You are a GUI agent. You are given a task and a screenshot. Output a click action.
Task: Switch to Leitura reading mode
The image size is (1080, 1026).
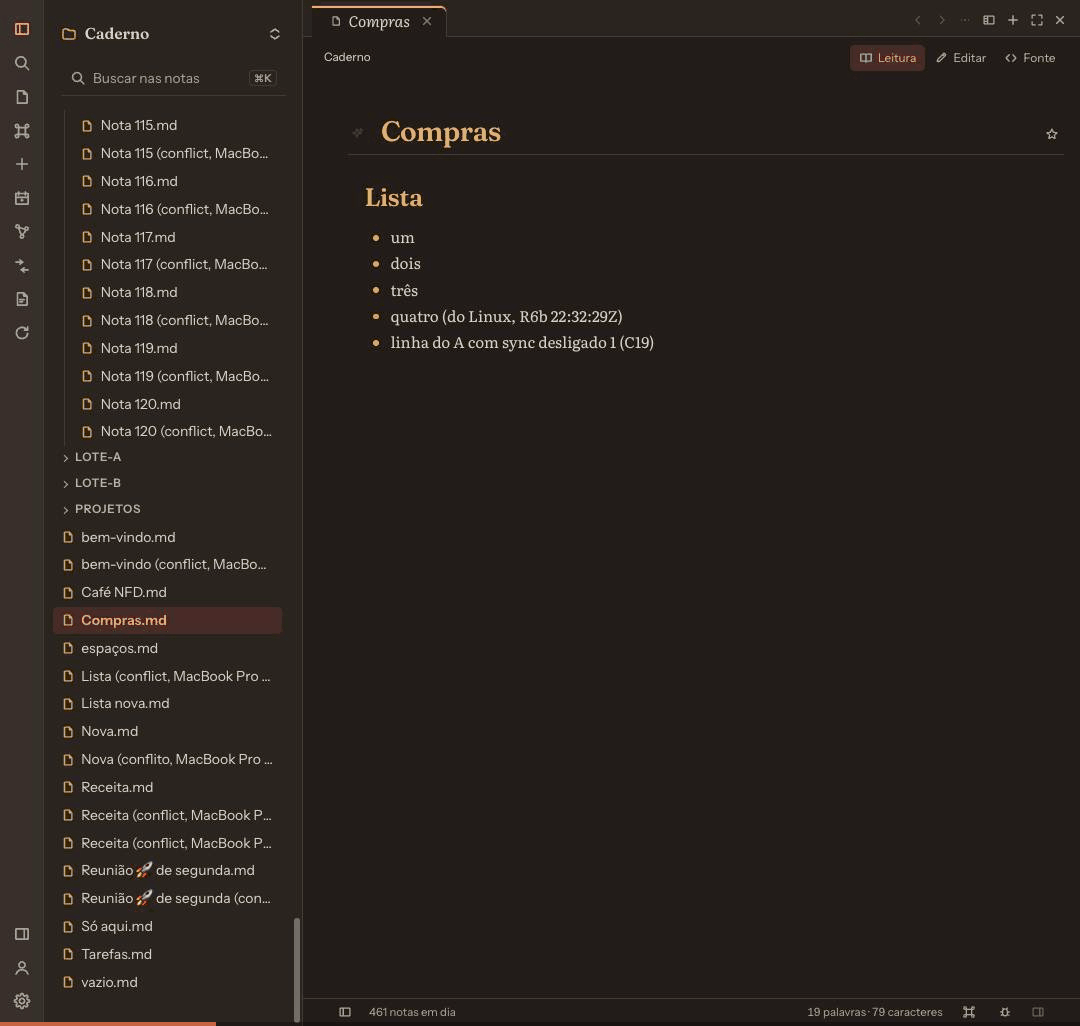tap(887, 58)
